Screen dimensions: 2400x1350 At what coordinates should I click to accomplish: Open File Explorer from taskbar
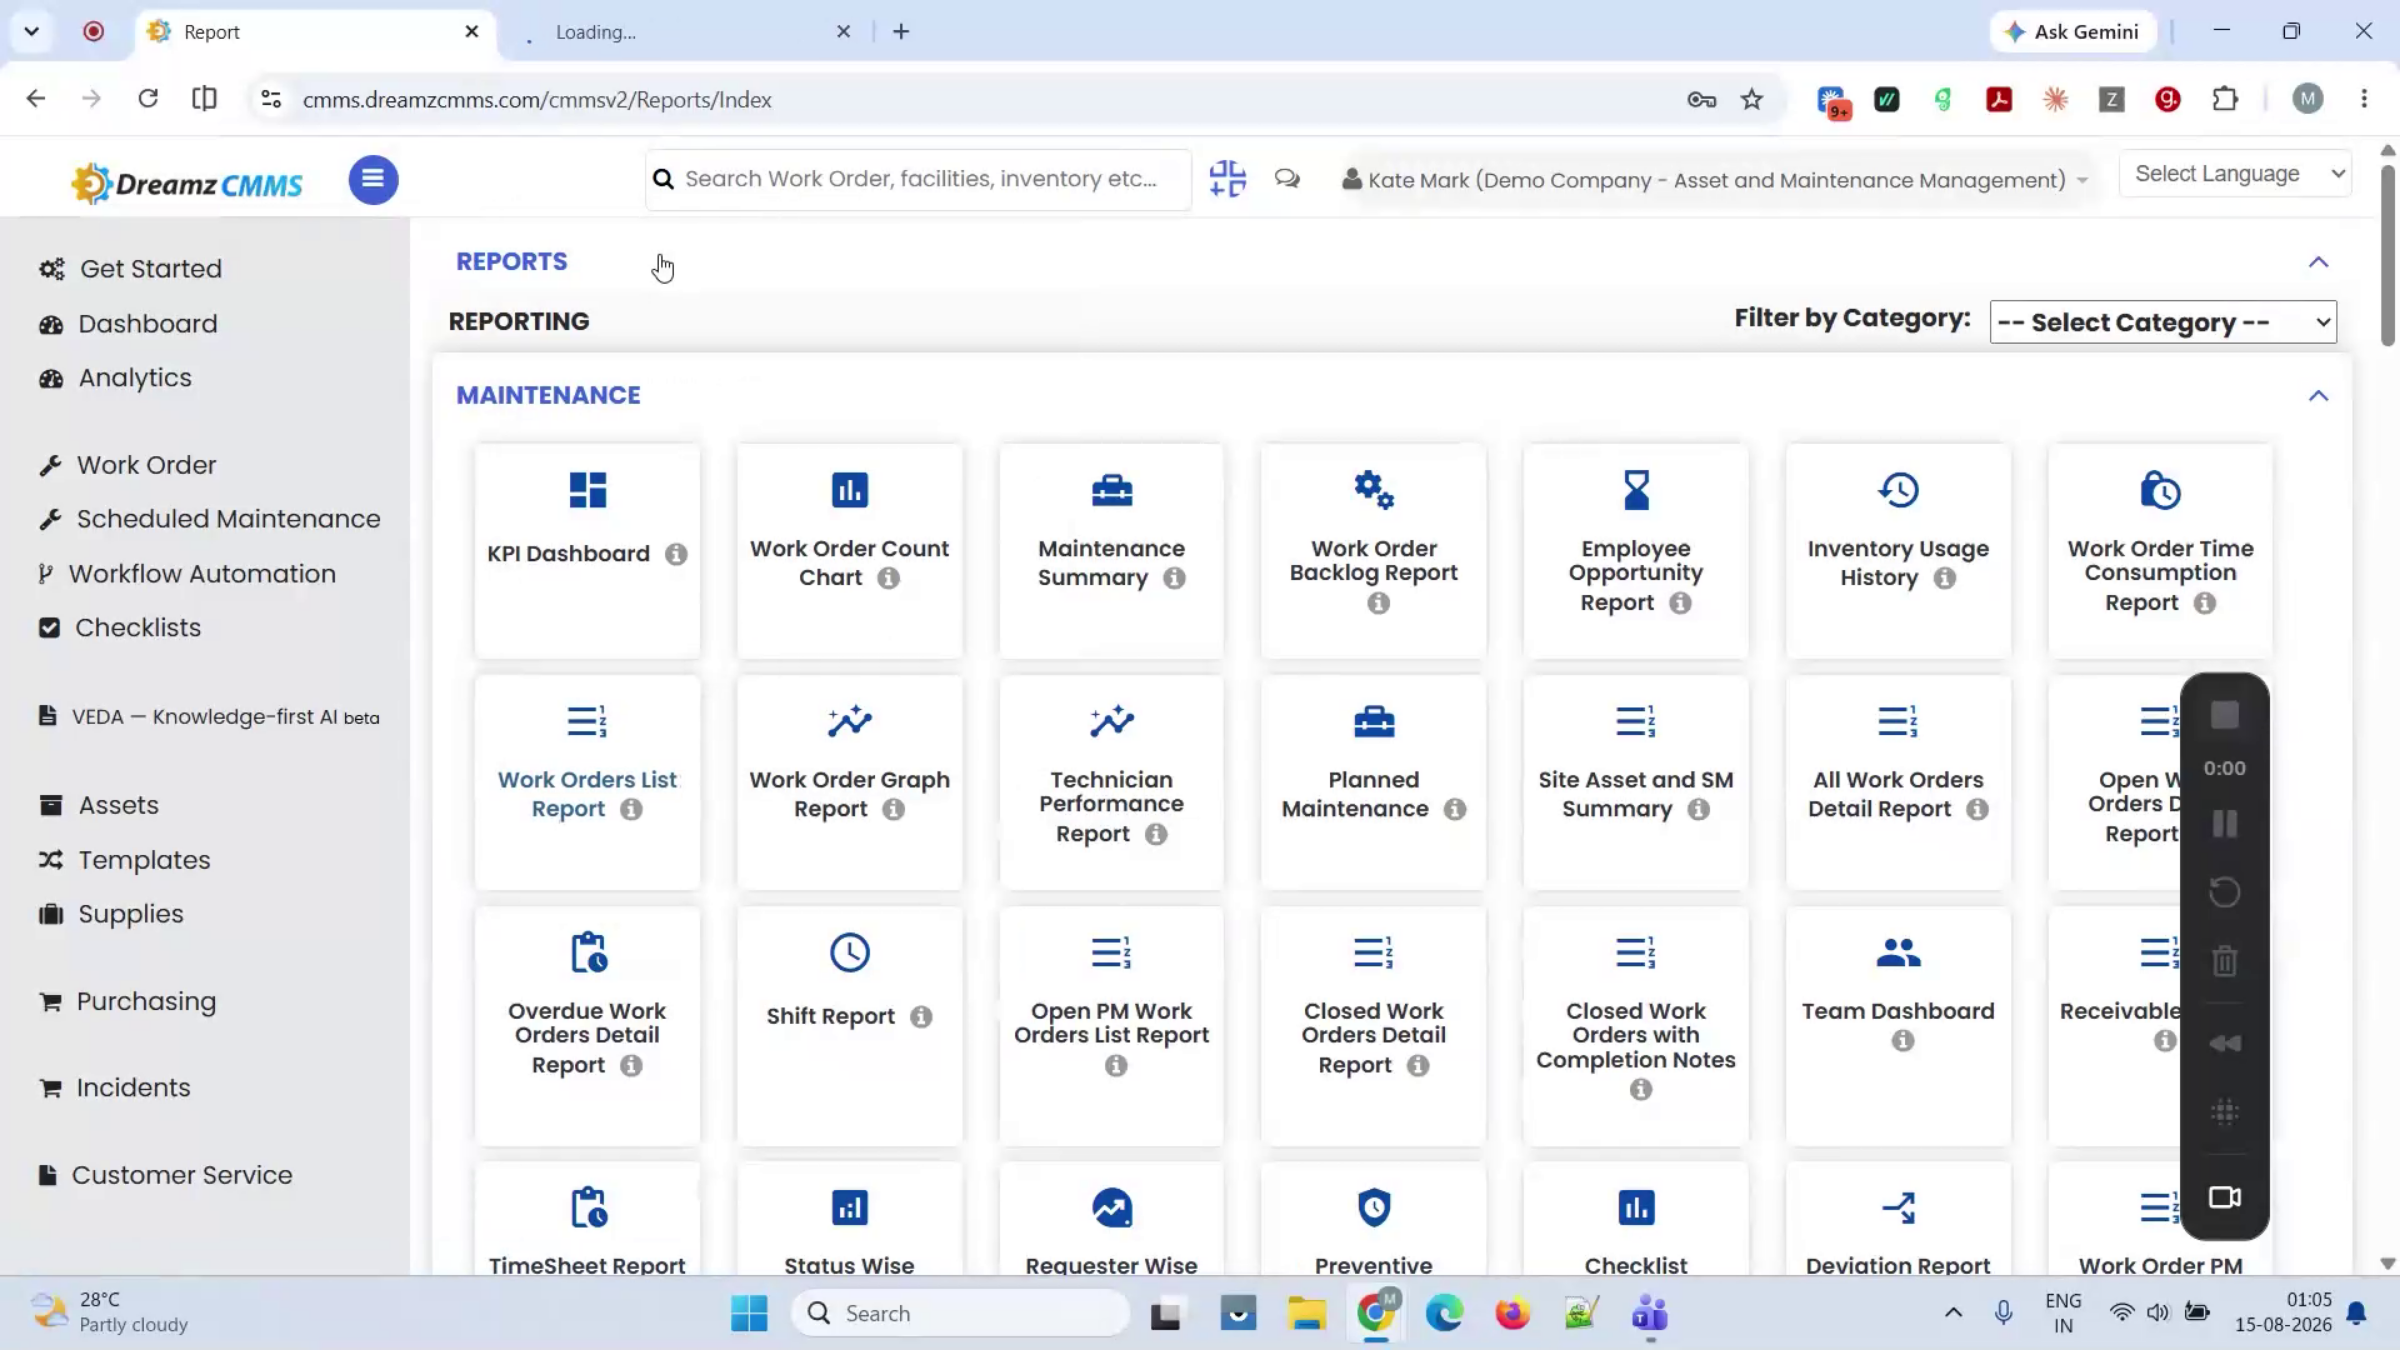pos(1306,1313)
